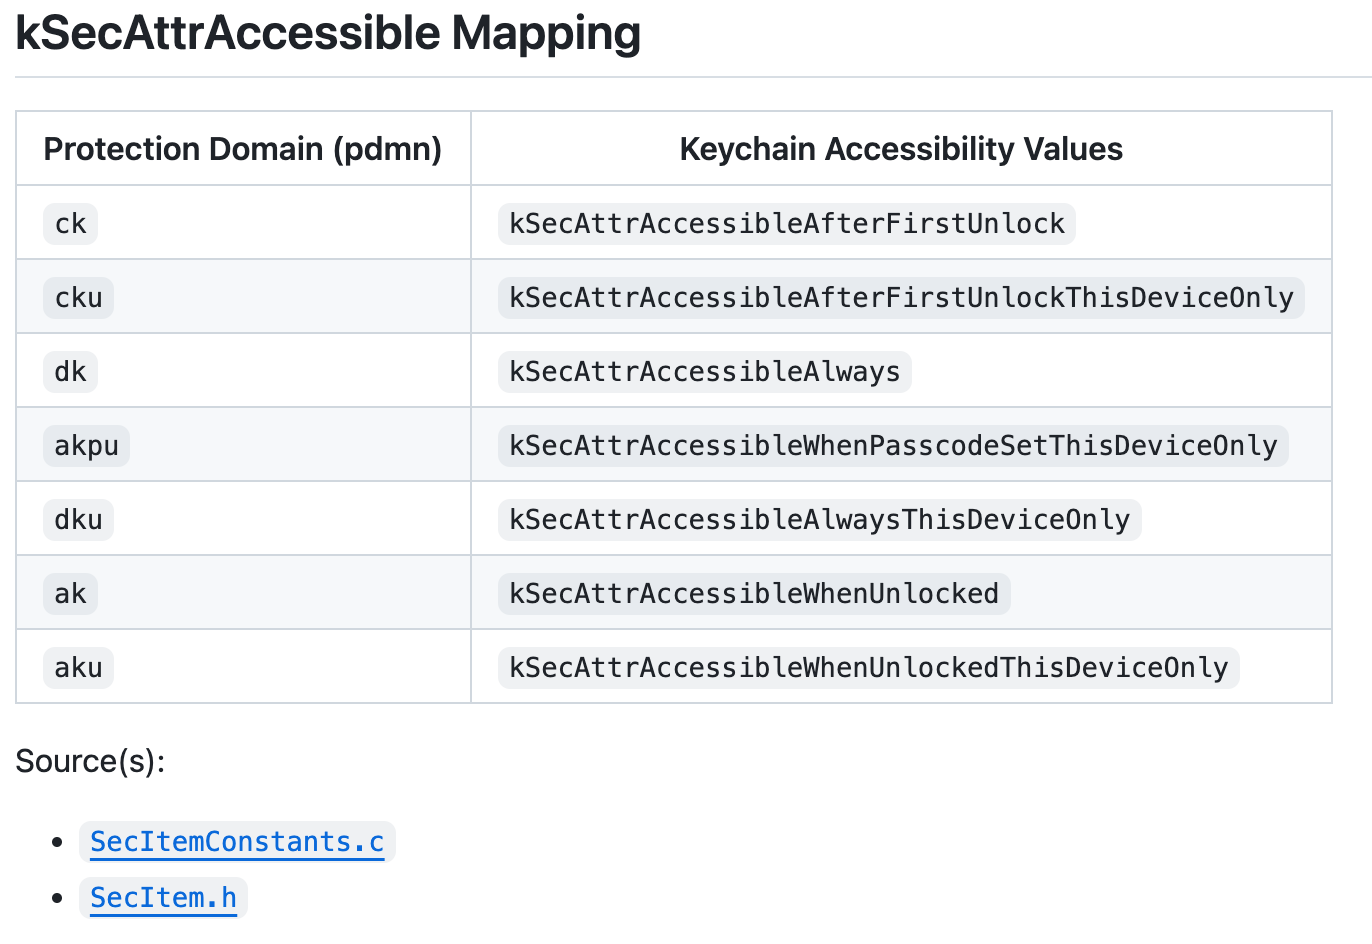Click the 'kSecAttrAccessible Mapping' heading
Viewport: 1372px width, 944px height.
tap(328, 33)
